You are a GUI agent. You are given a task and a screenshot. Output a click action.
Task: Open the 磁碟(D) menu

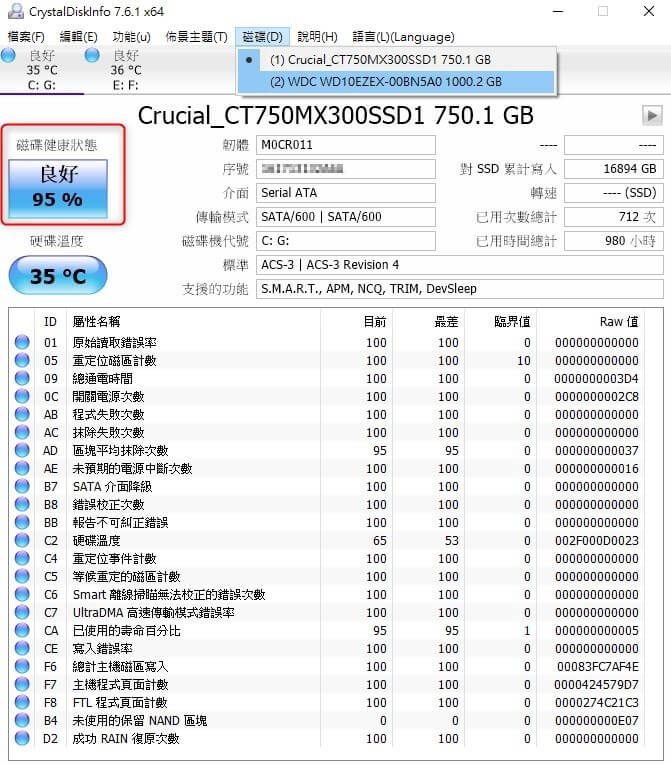coord(263,37)
